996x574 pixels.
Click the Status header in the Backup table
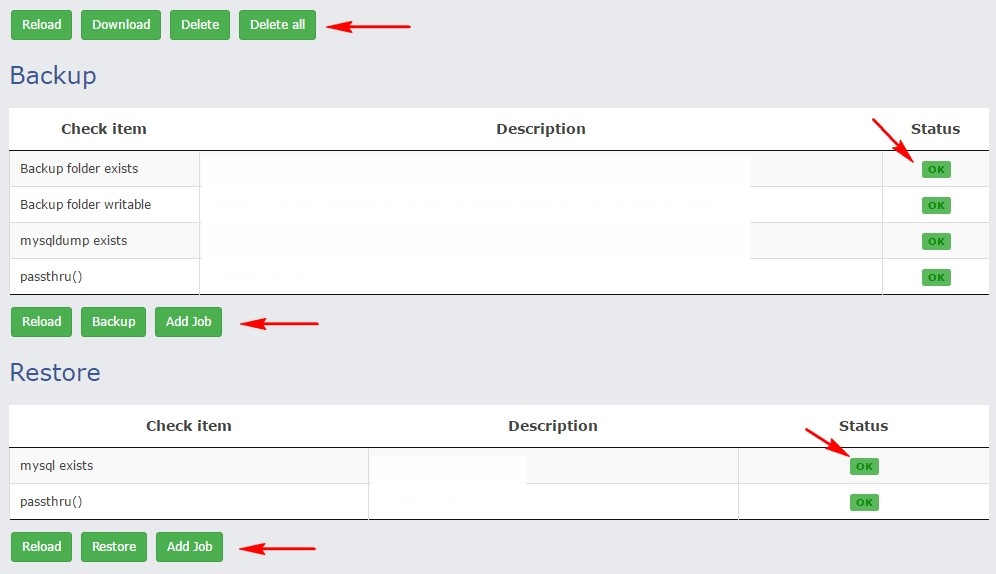tap(935, 129)
